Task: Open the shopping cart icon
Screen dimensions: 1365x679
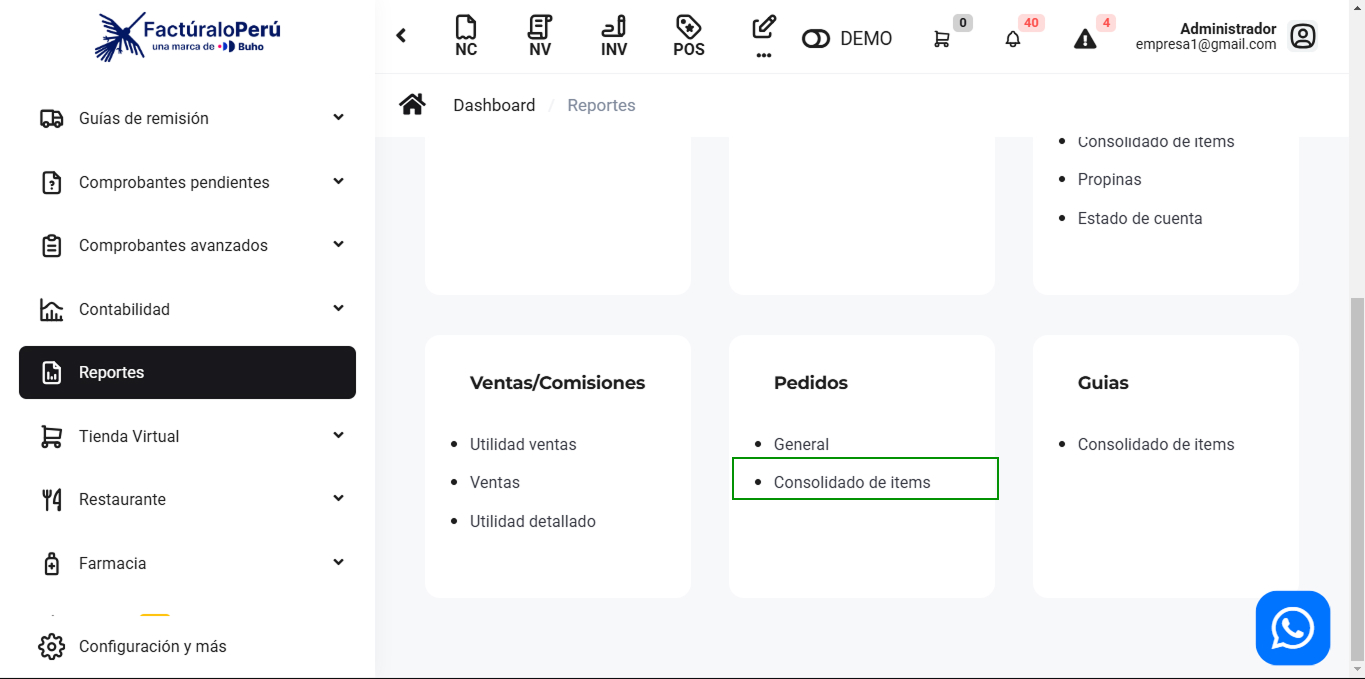Action: click(942, 39)
